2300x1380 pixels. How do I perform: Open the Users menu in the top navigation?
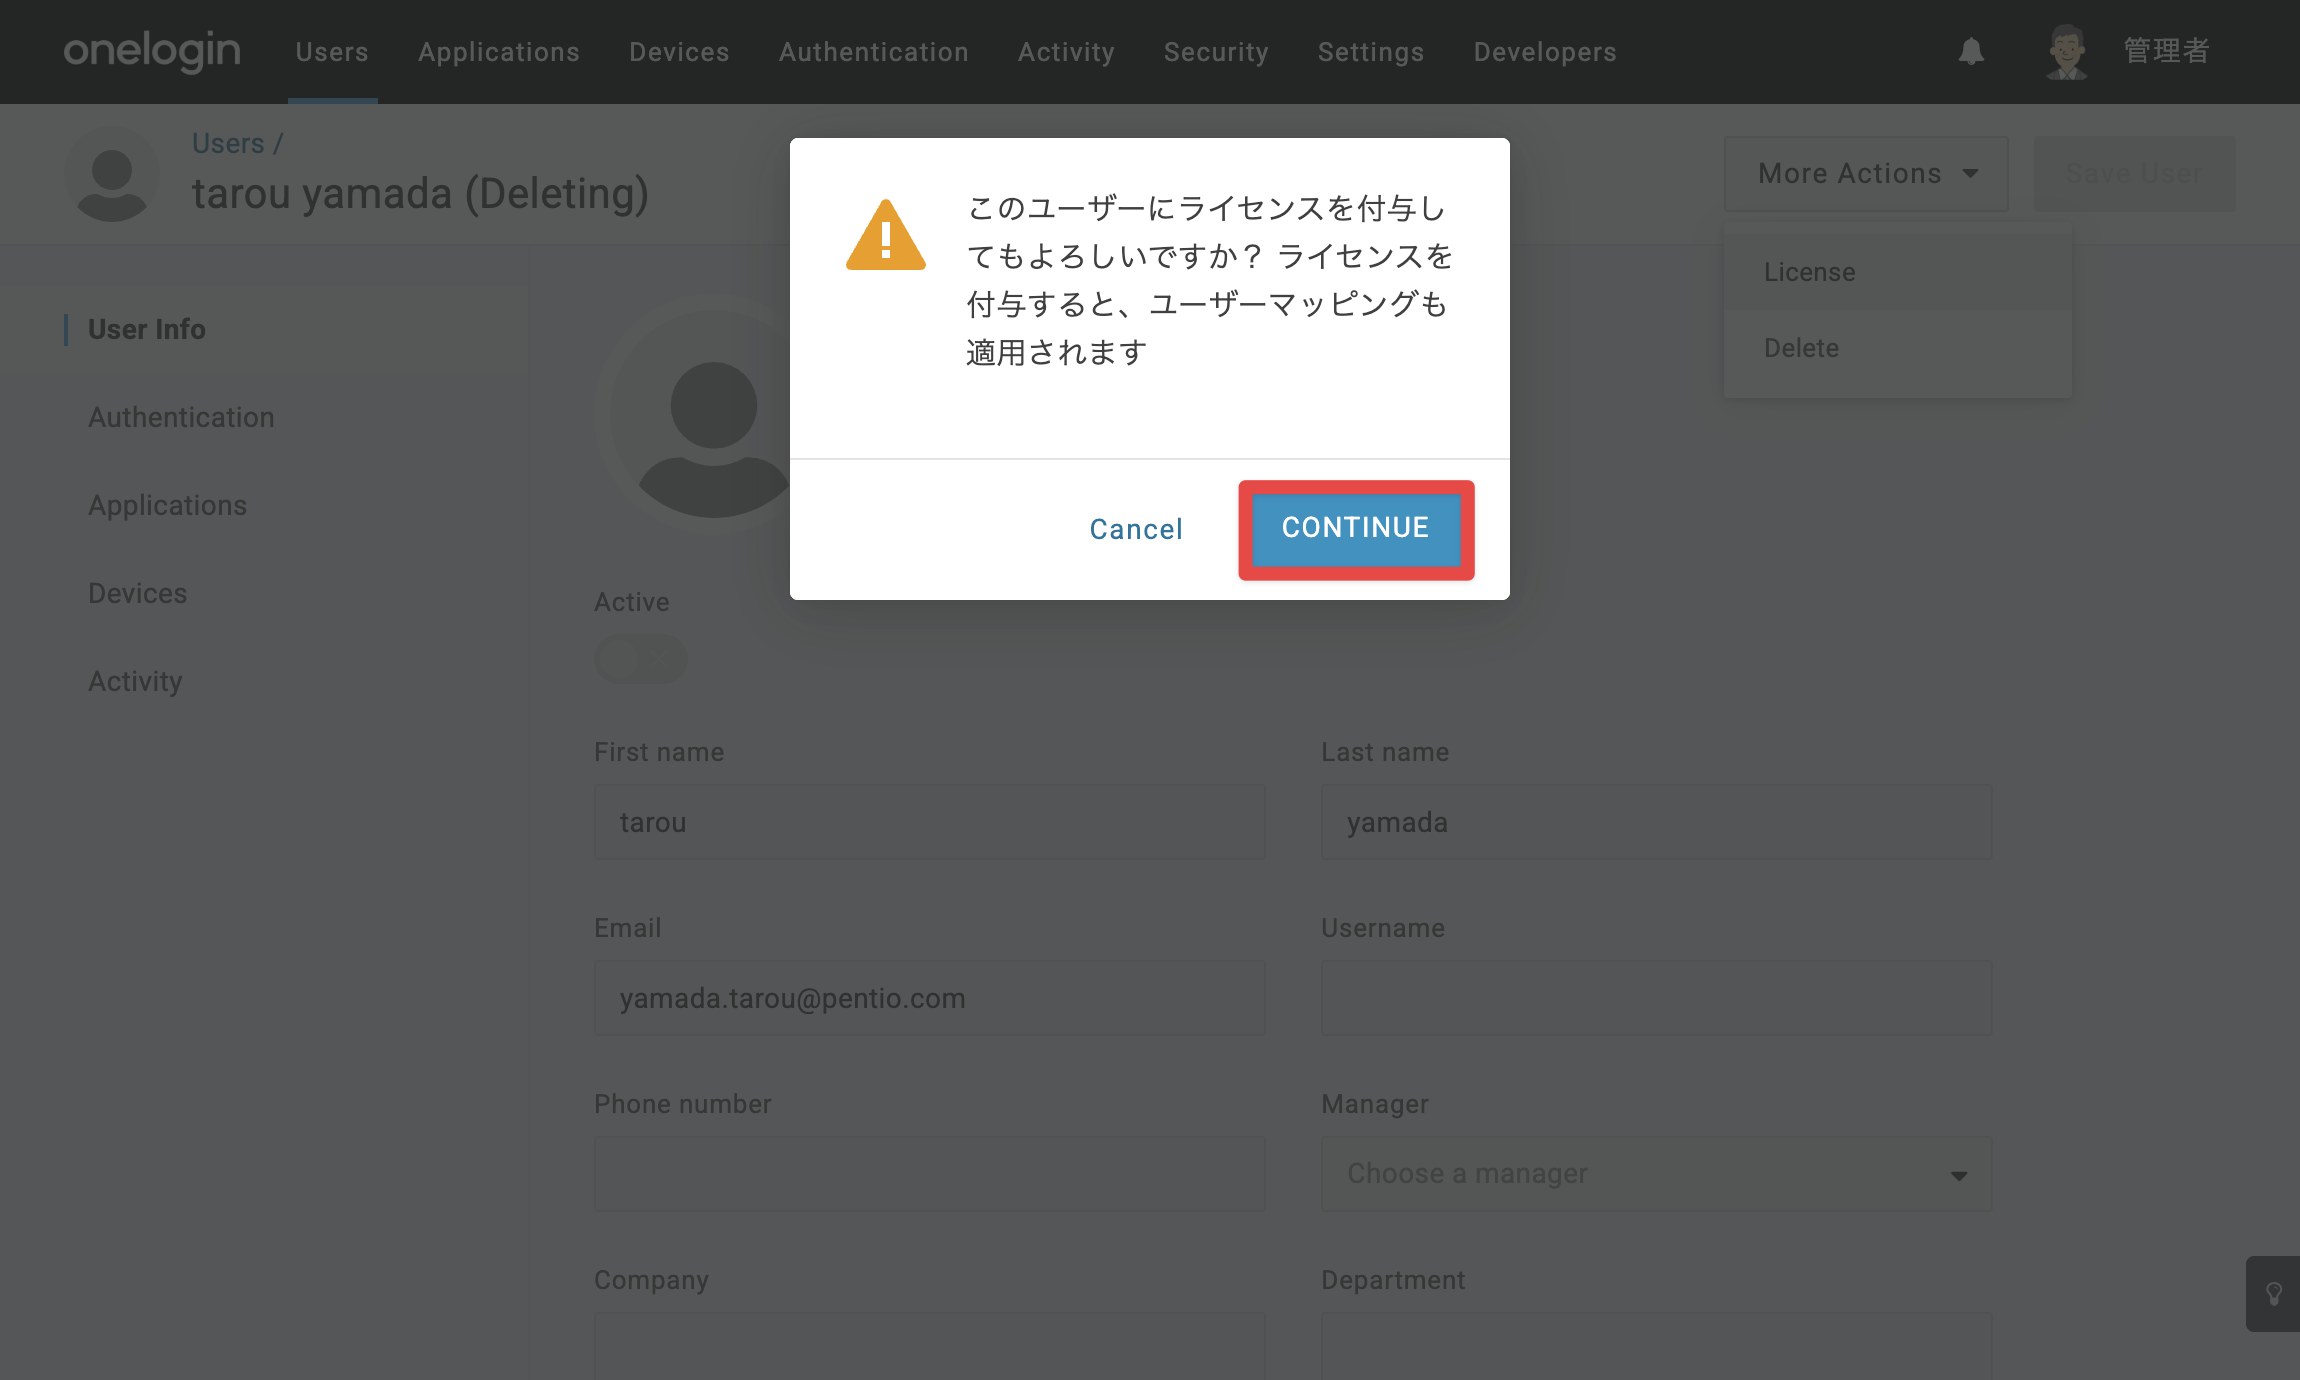pos(332,52)
